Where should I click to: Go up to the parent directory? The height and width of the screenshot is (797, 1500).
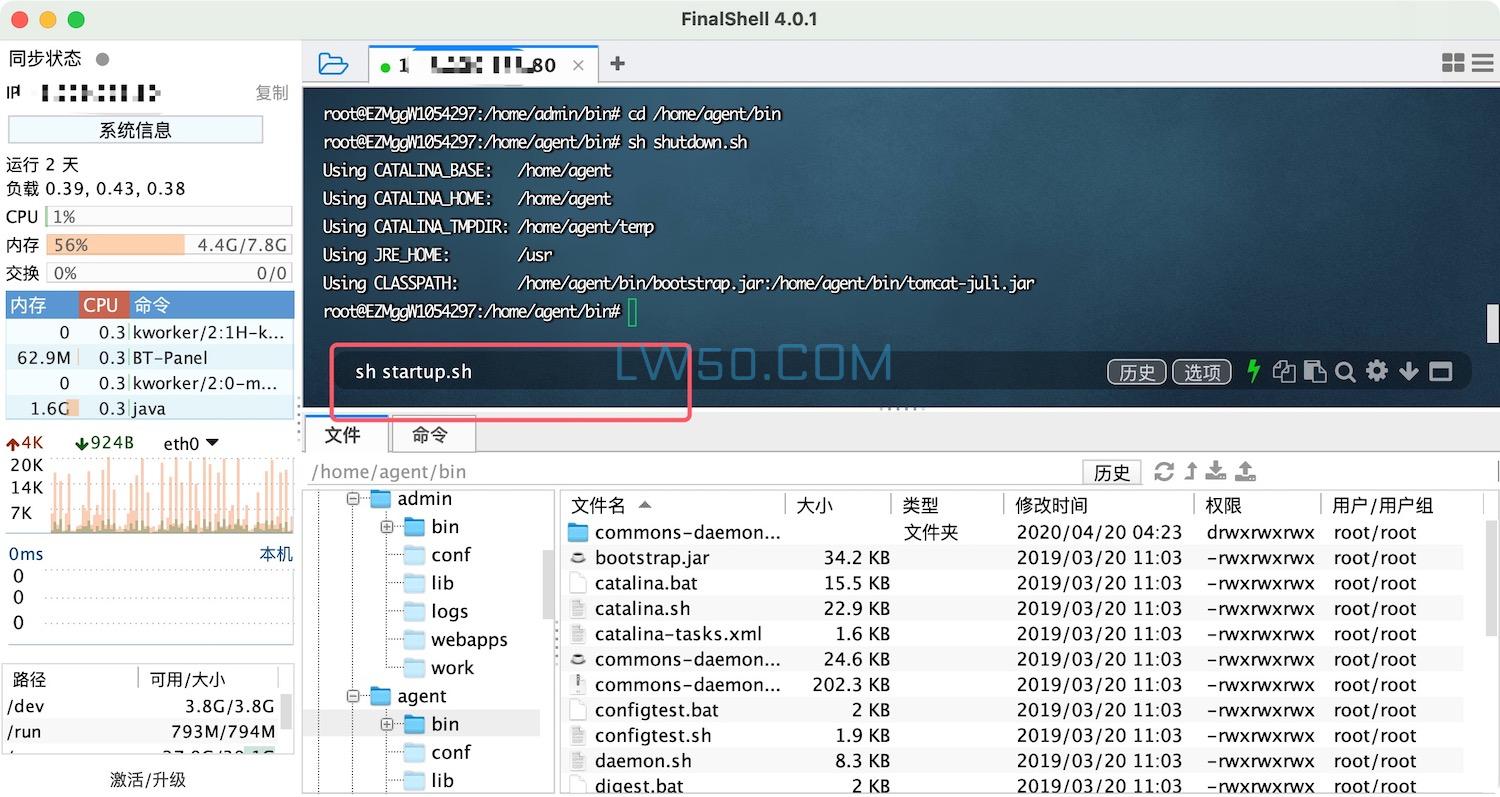[x=1191, y=471]
